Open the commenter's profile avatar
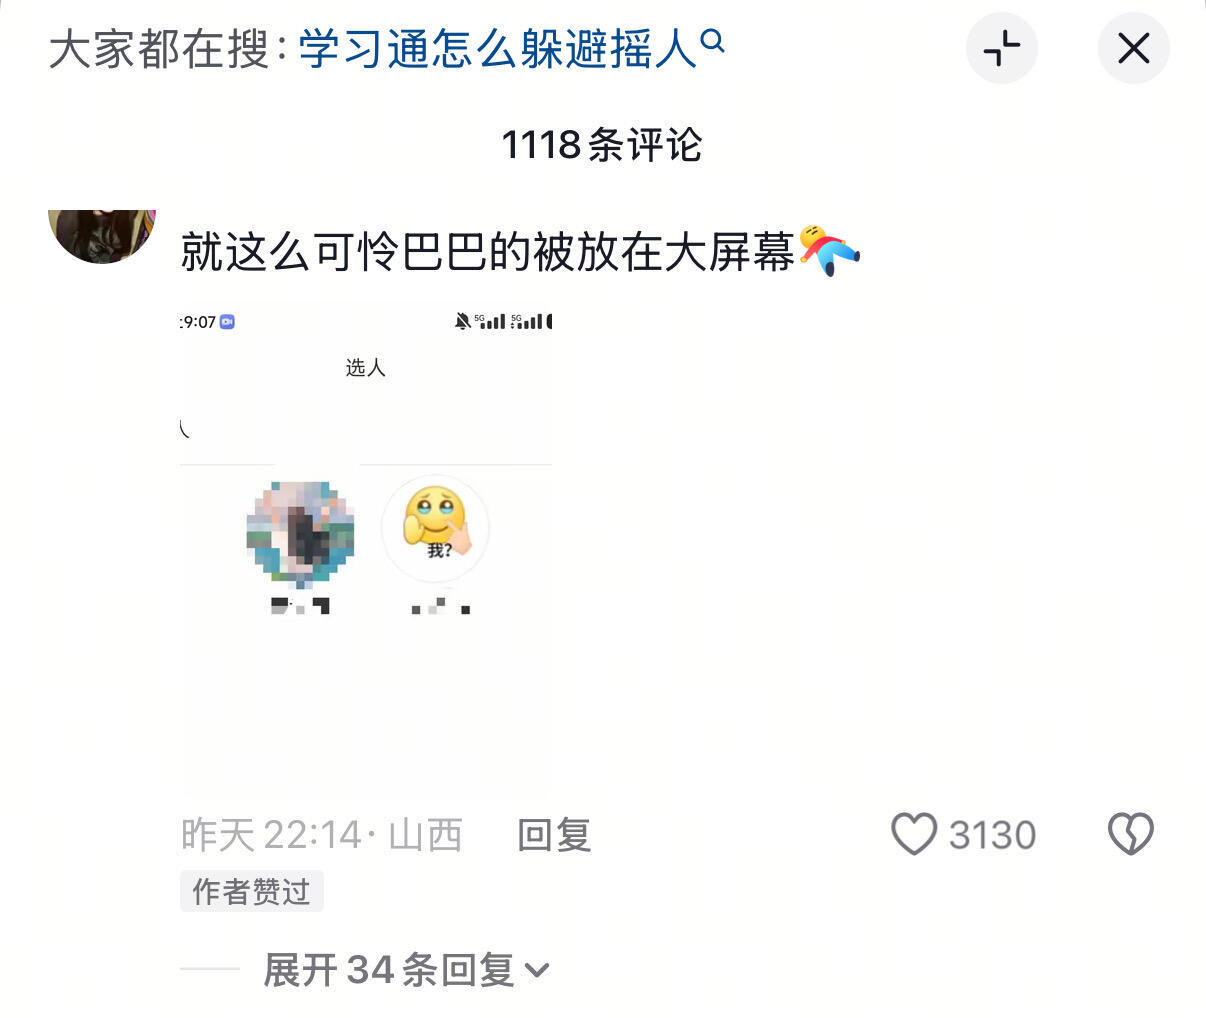 [102, 236]
